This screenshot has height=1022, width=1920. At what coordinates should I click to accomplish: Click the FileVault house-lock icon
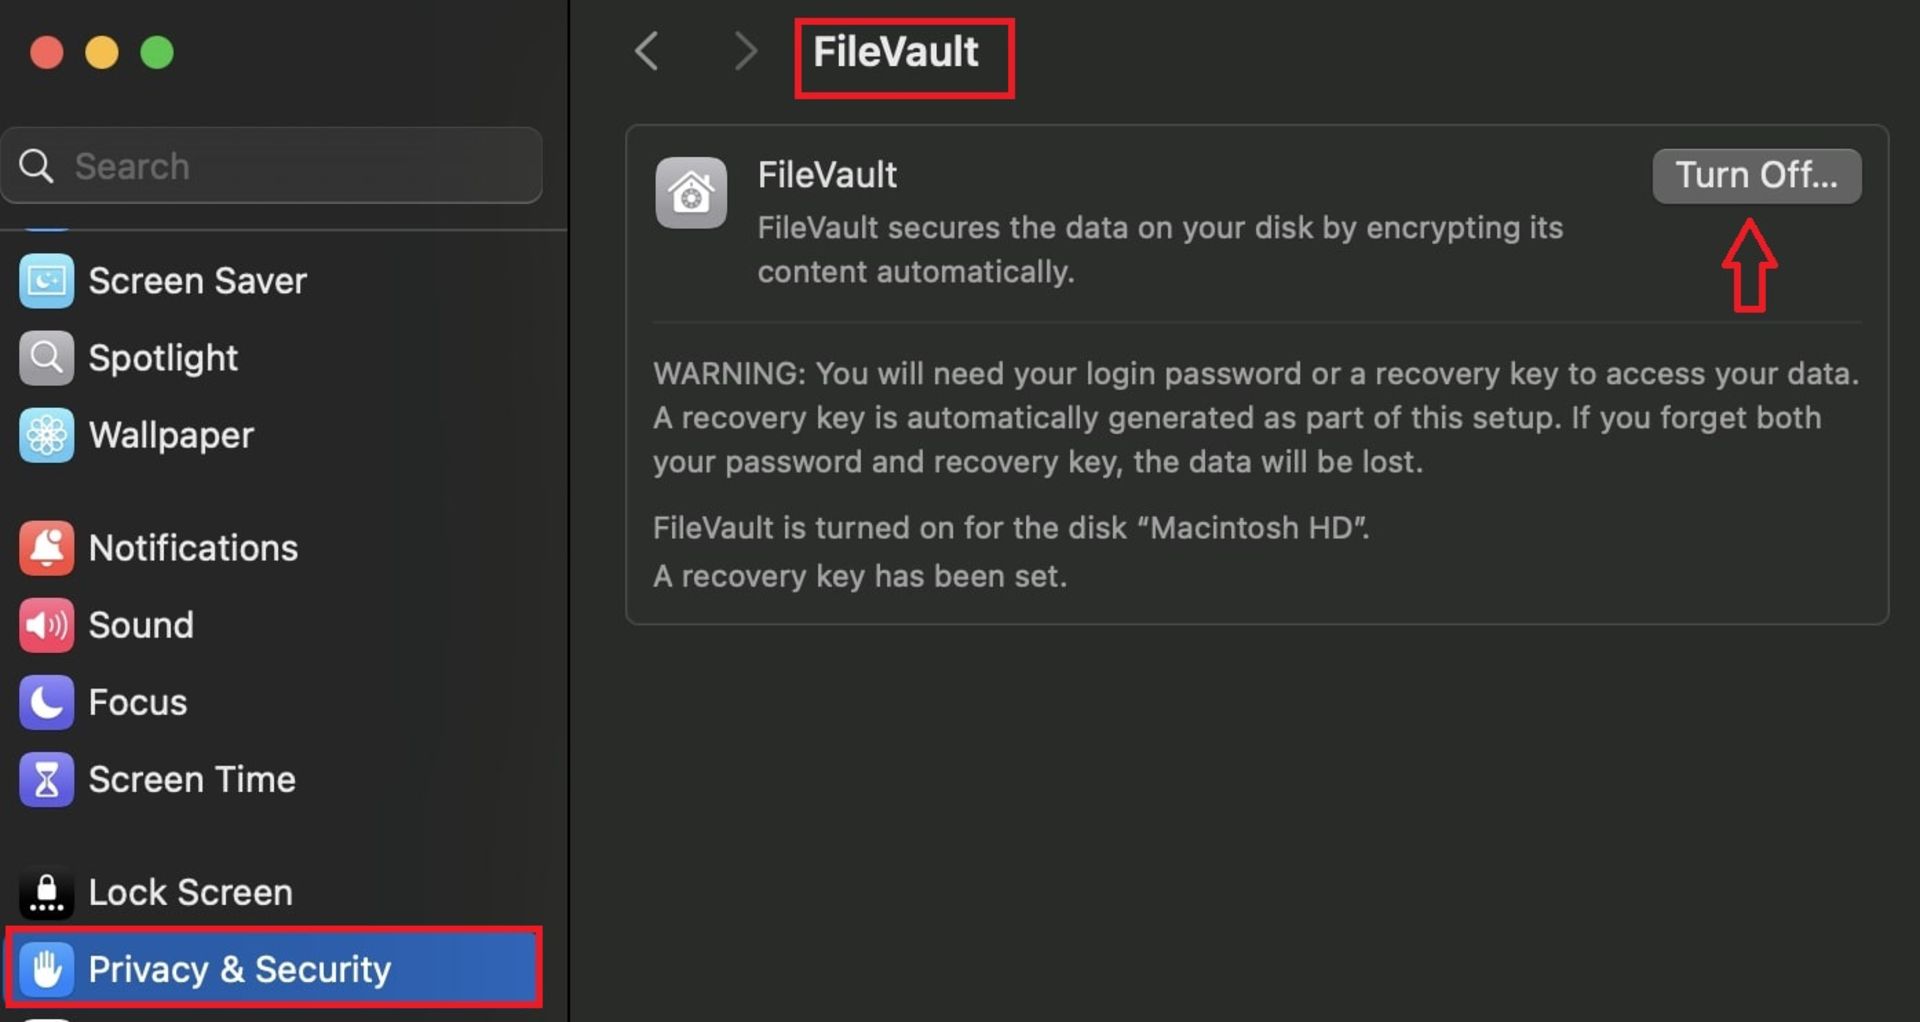point(691,193)
